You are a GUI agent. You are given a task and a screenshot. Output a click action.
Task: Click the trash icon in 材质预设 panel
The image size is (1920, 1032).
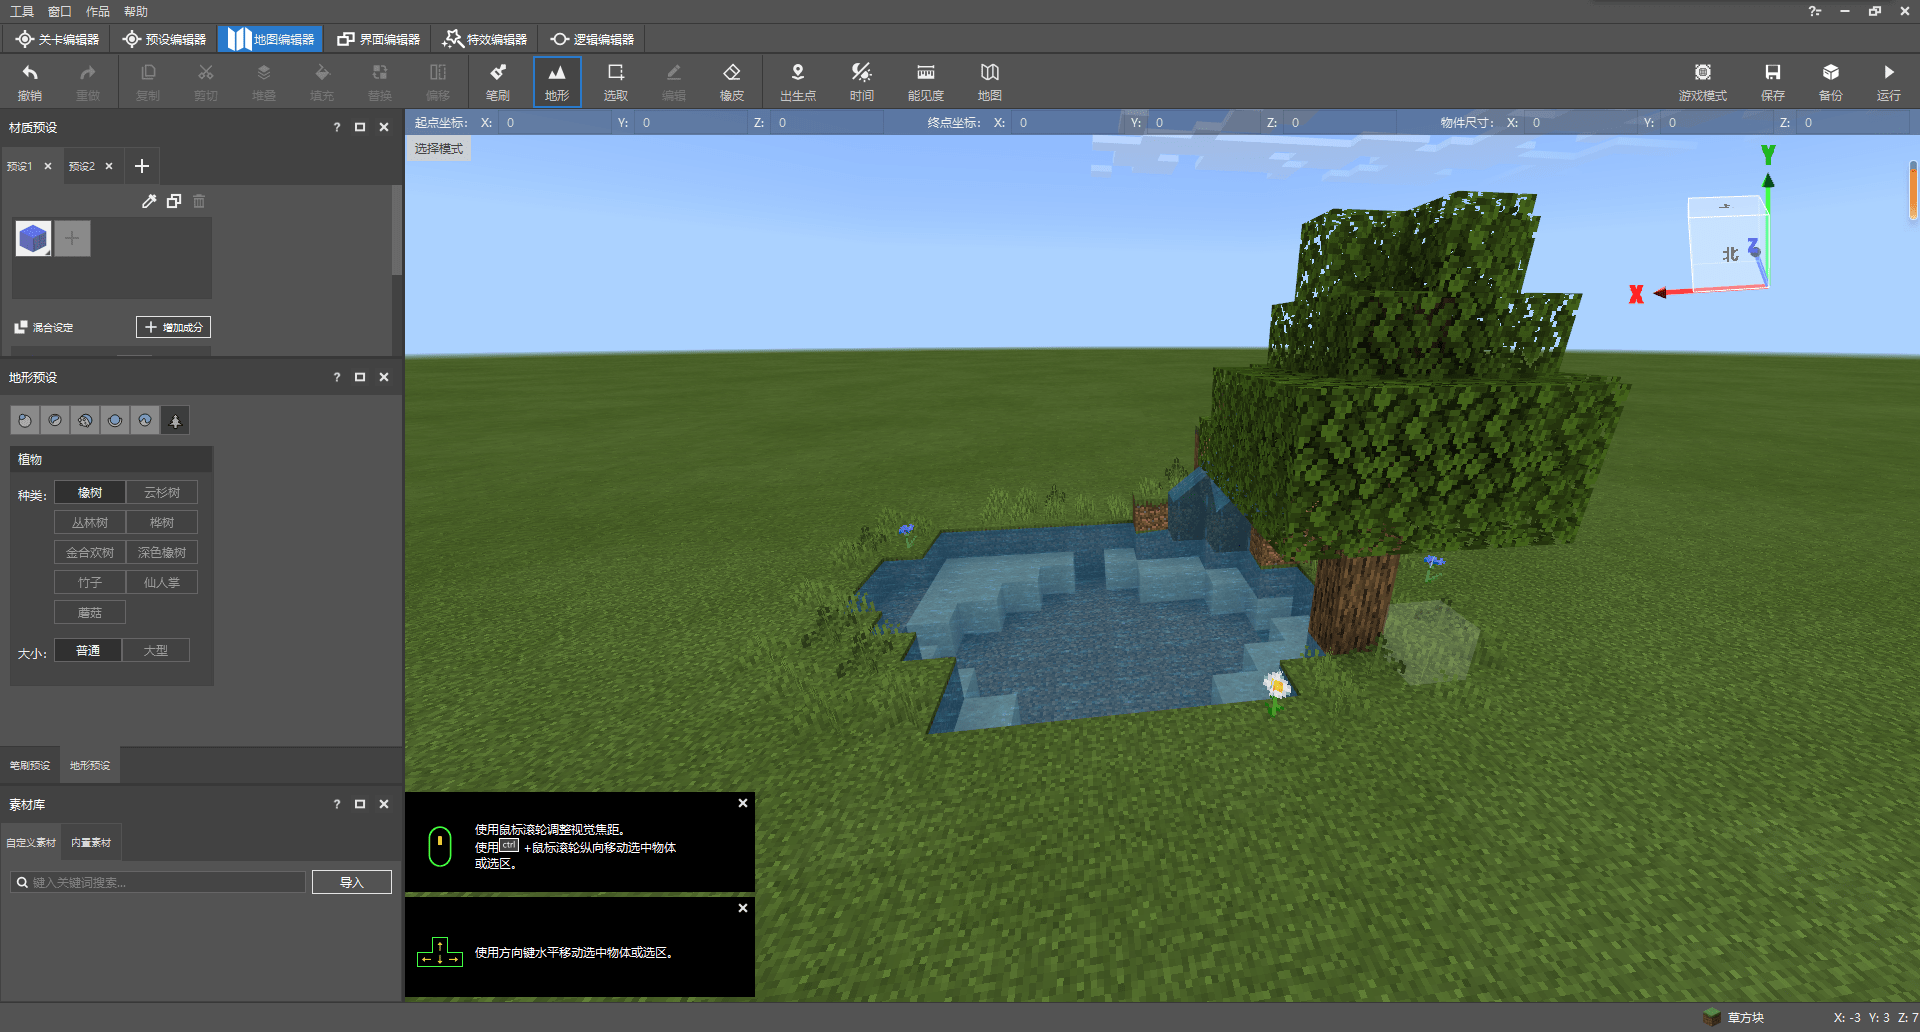click(x=199, y=201)
